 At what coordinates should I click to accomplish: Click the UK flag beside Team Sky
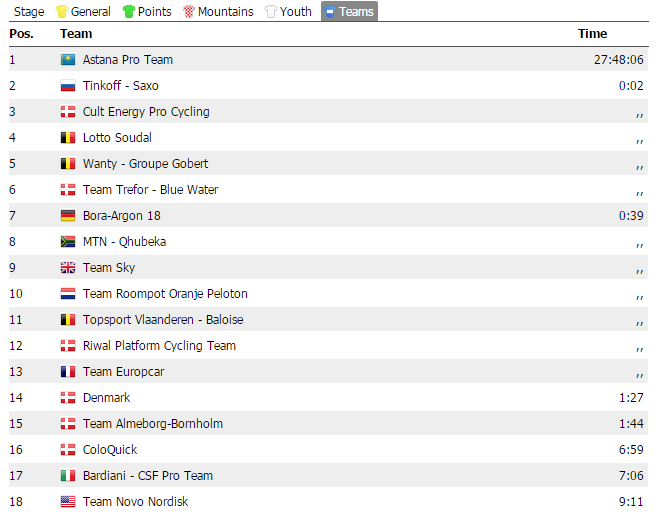(68, 268)
